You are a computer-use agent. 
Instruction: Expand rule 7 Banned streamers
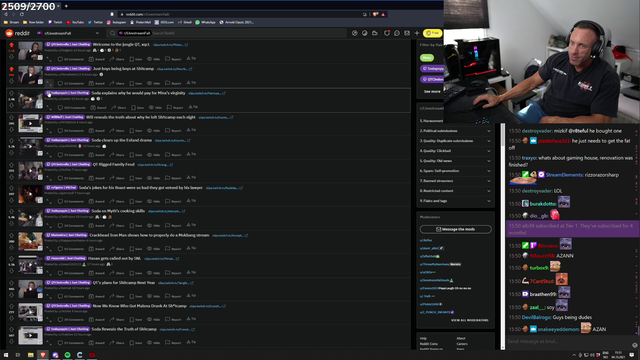pyautogui.click(x=456, y=181)
